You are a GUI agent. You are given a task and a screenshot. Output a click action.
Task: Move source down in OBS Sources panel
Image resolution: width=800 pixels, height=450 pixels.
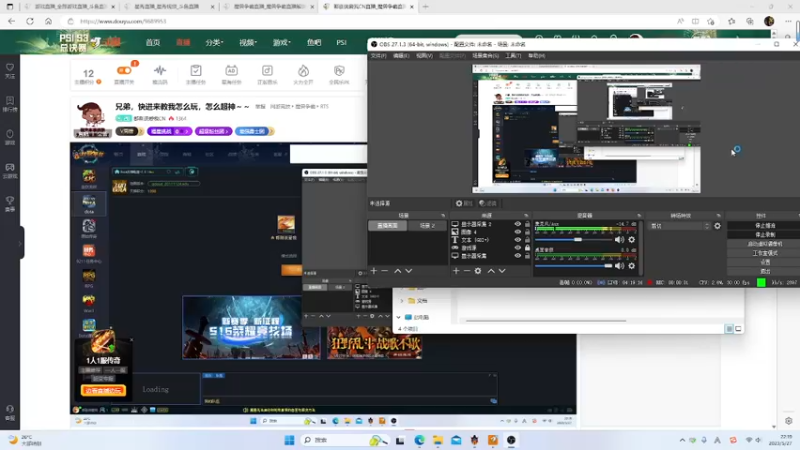coord(502,271)
